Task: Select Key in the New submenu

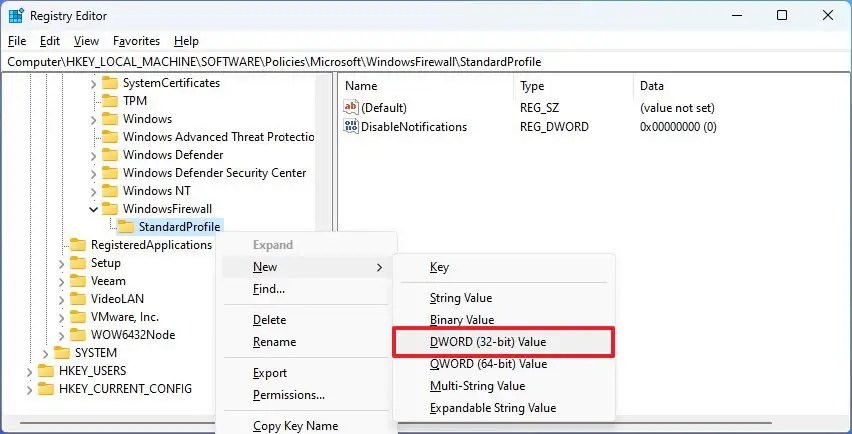Action: 504,267
